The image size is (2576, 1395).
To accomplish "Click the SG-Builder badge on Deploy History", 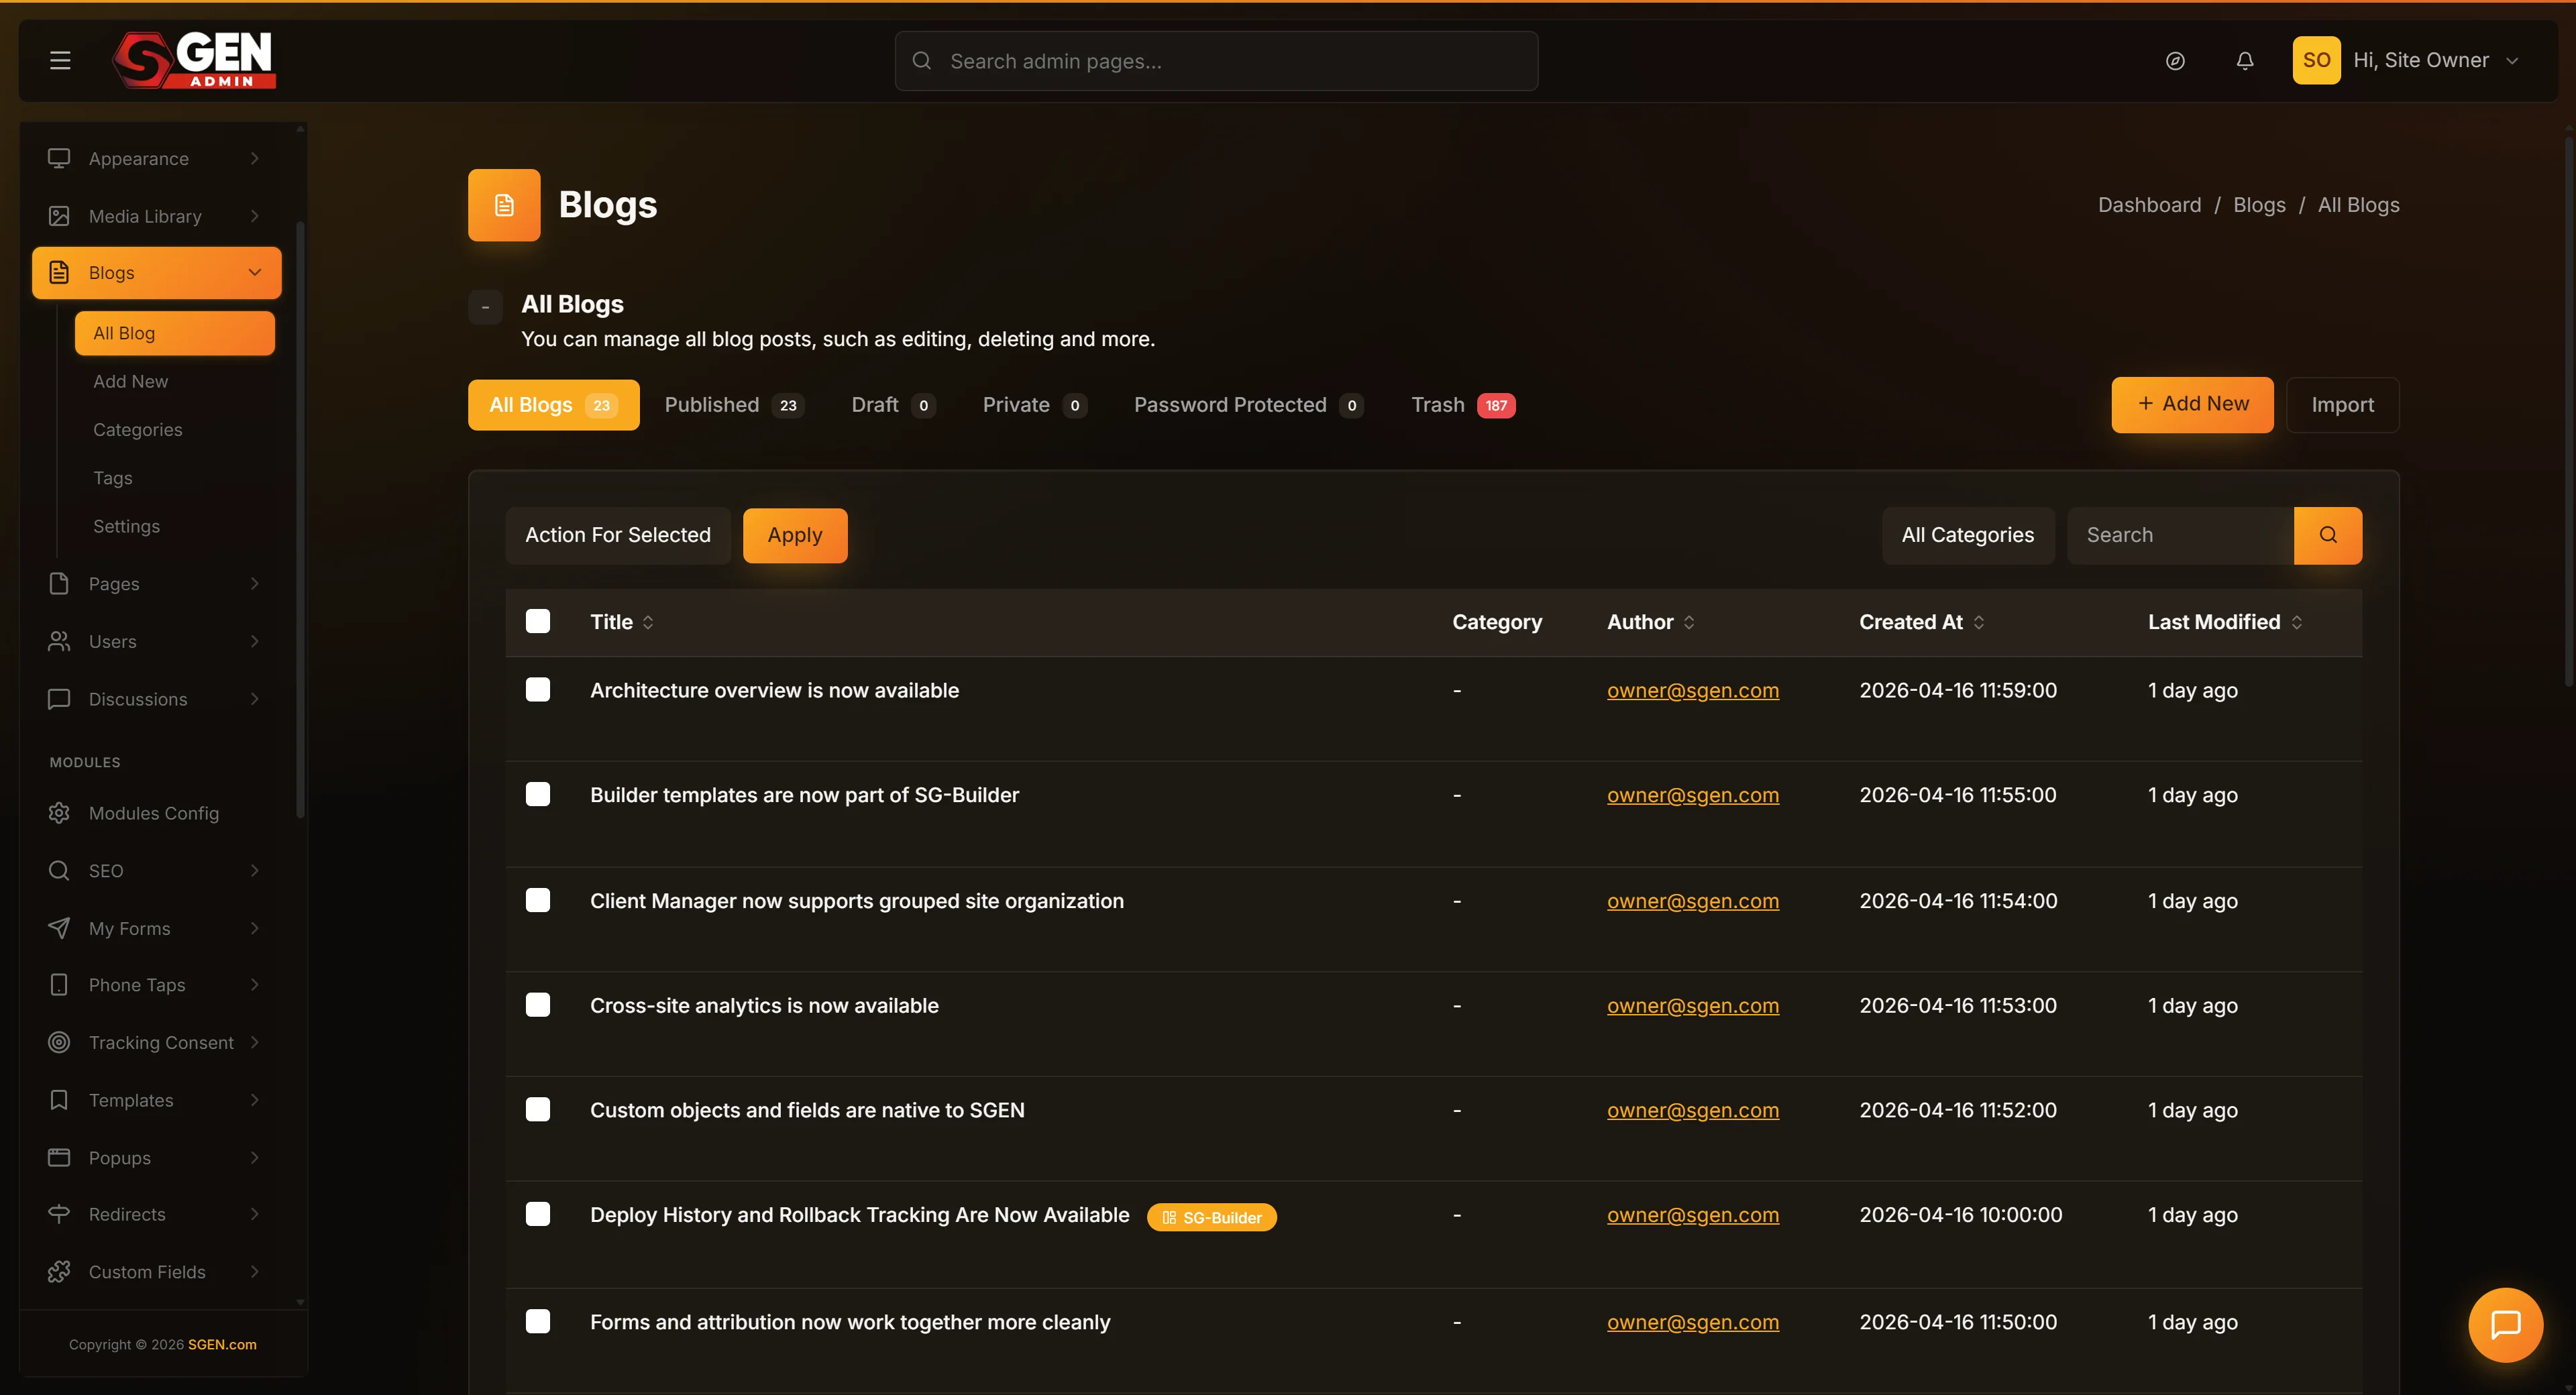I will click(x=1211, y=1217).
